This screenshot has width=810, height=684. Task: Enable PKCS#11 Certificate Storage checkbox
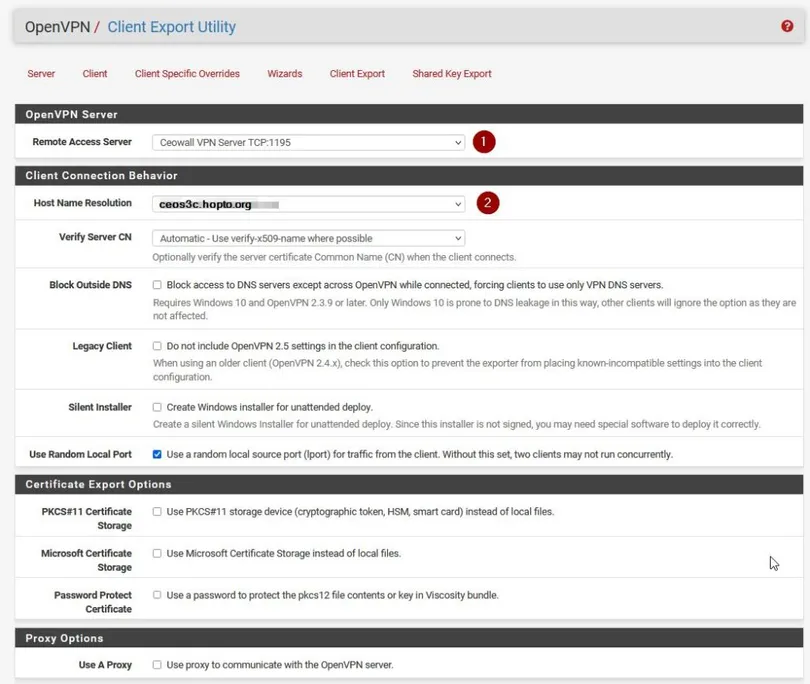(x=157, y=511)
